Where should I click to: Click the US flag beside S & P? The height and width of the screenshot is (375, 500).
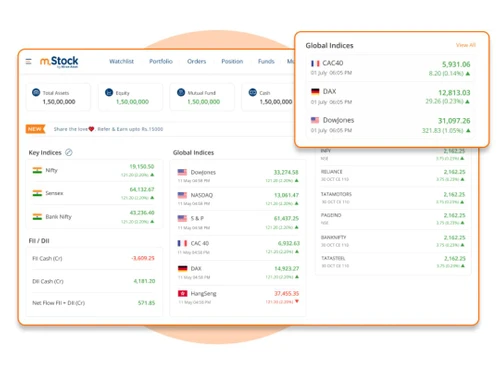(182, 218)
